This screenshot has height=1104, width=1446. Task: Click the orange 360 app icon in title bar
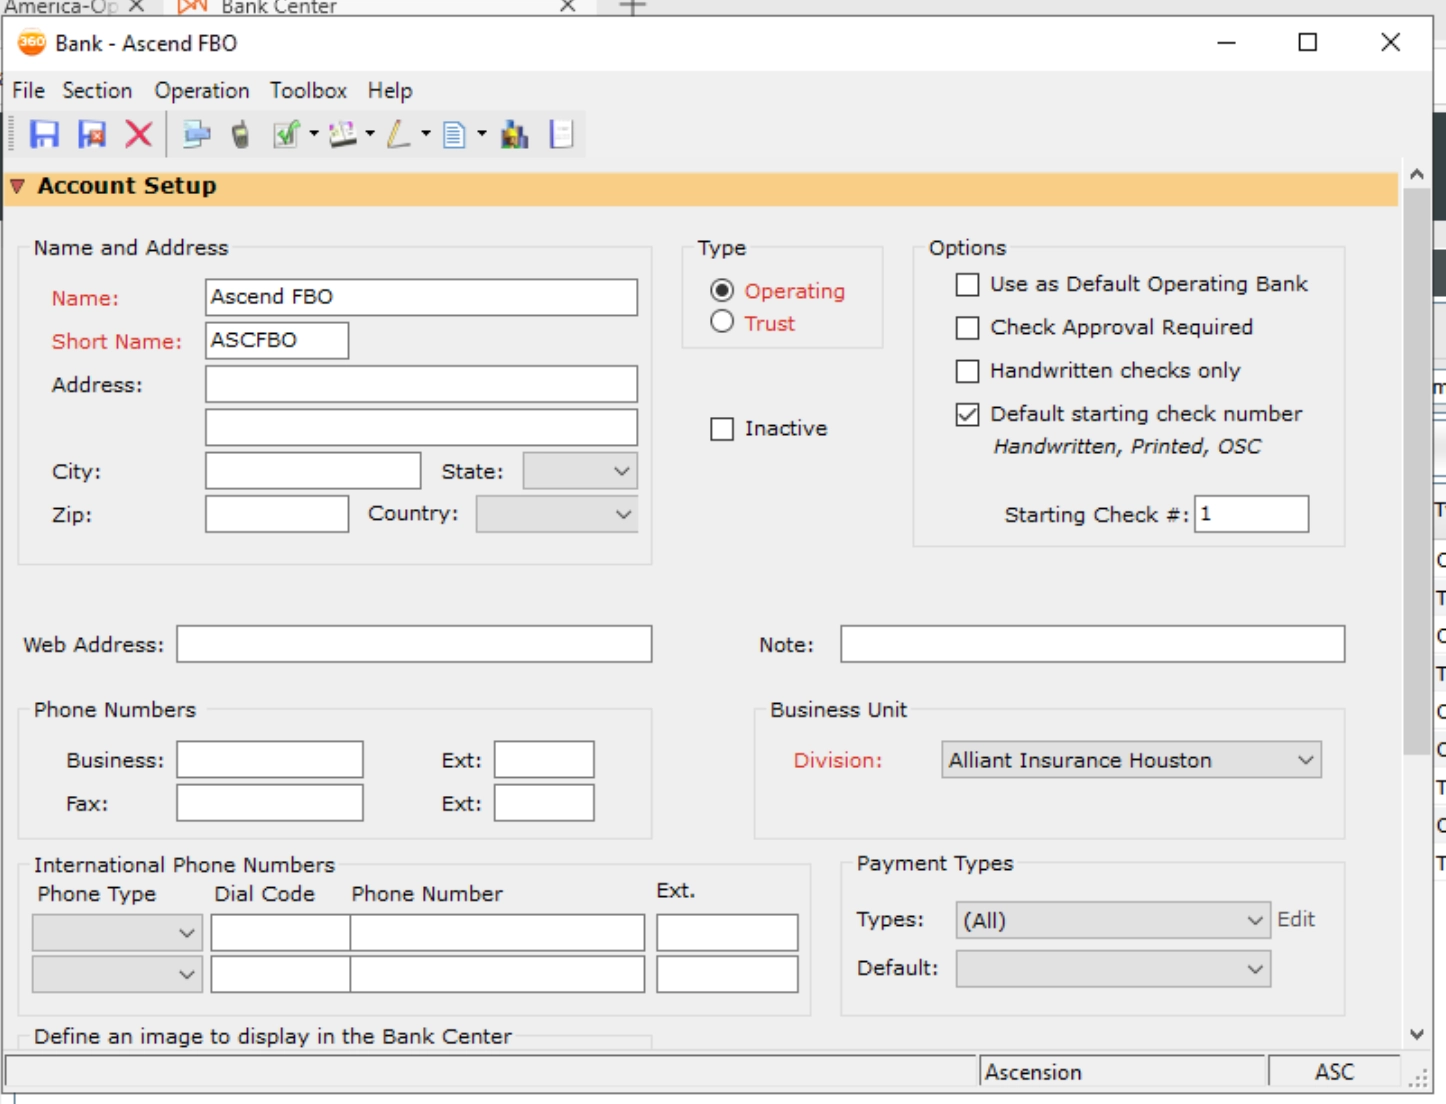[32, 43]
